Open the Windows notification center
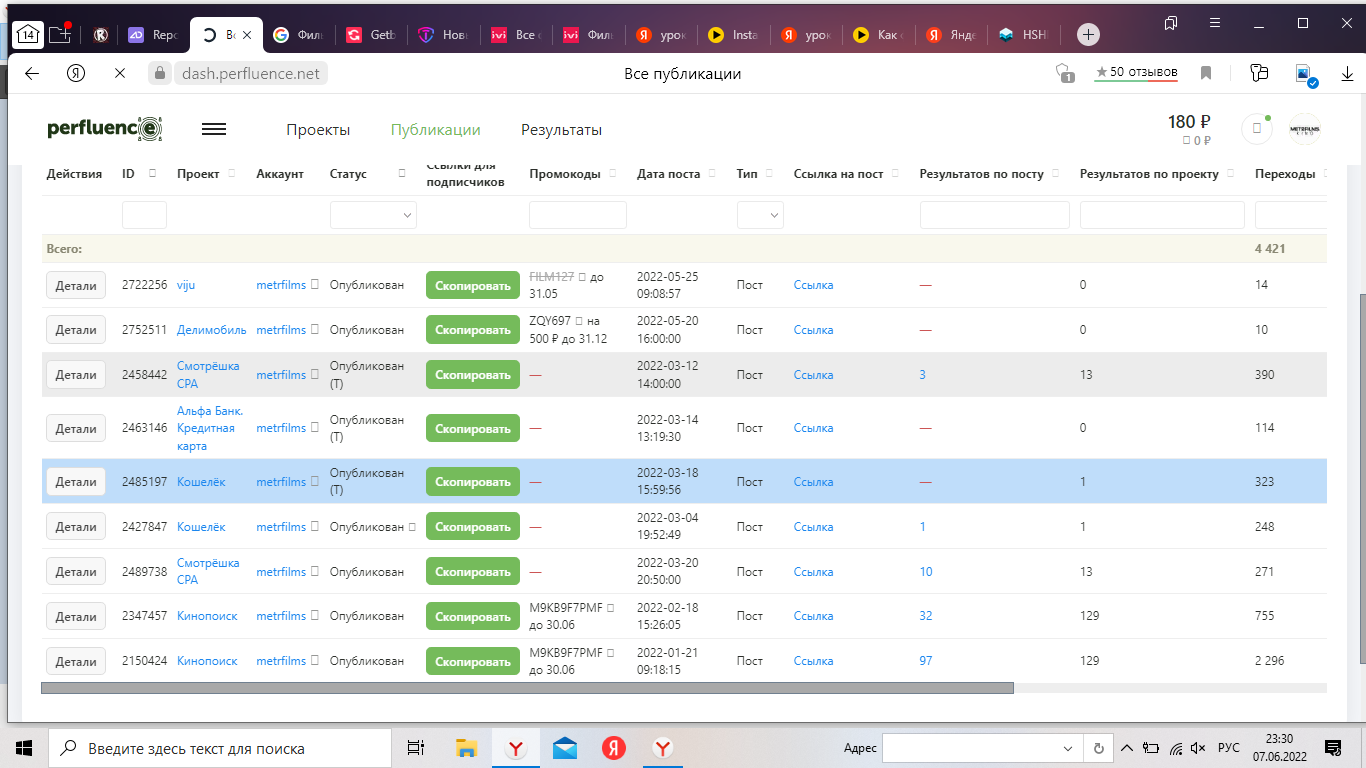The image size is (1366, 768). (x=1332, y=748)
